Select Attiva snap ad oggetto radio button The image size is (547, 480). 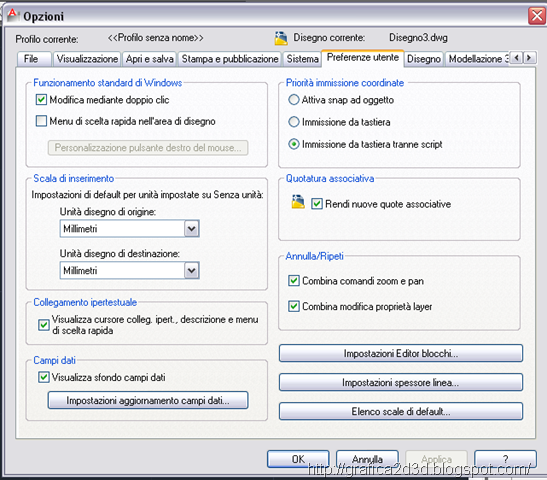coord(294,100)
